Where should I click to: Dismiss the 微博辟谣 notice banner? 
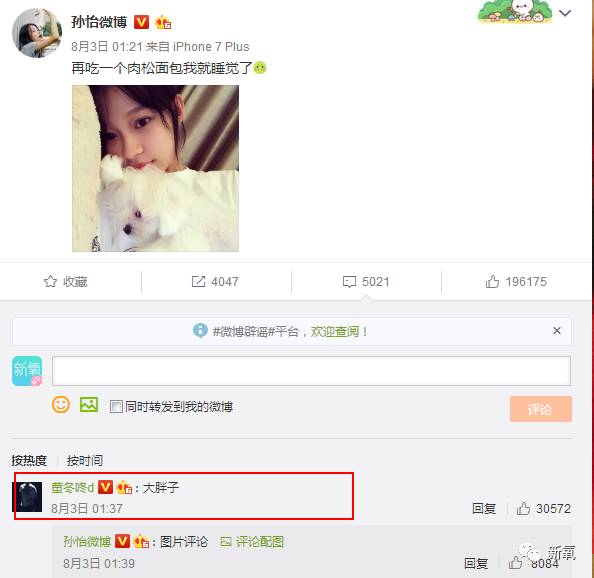(556, 331)
